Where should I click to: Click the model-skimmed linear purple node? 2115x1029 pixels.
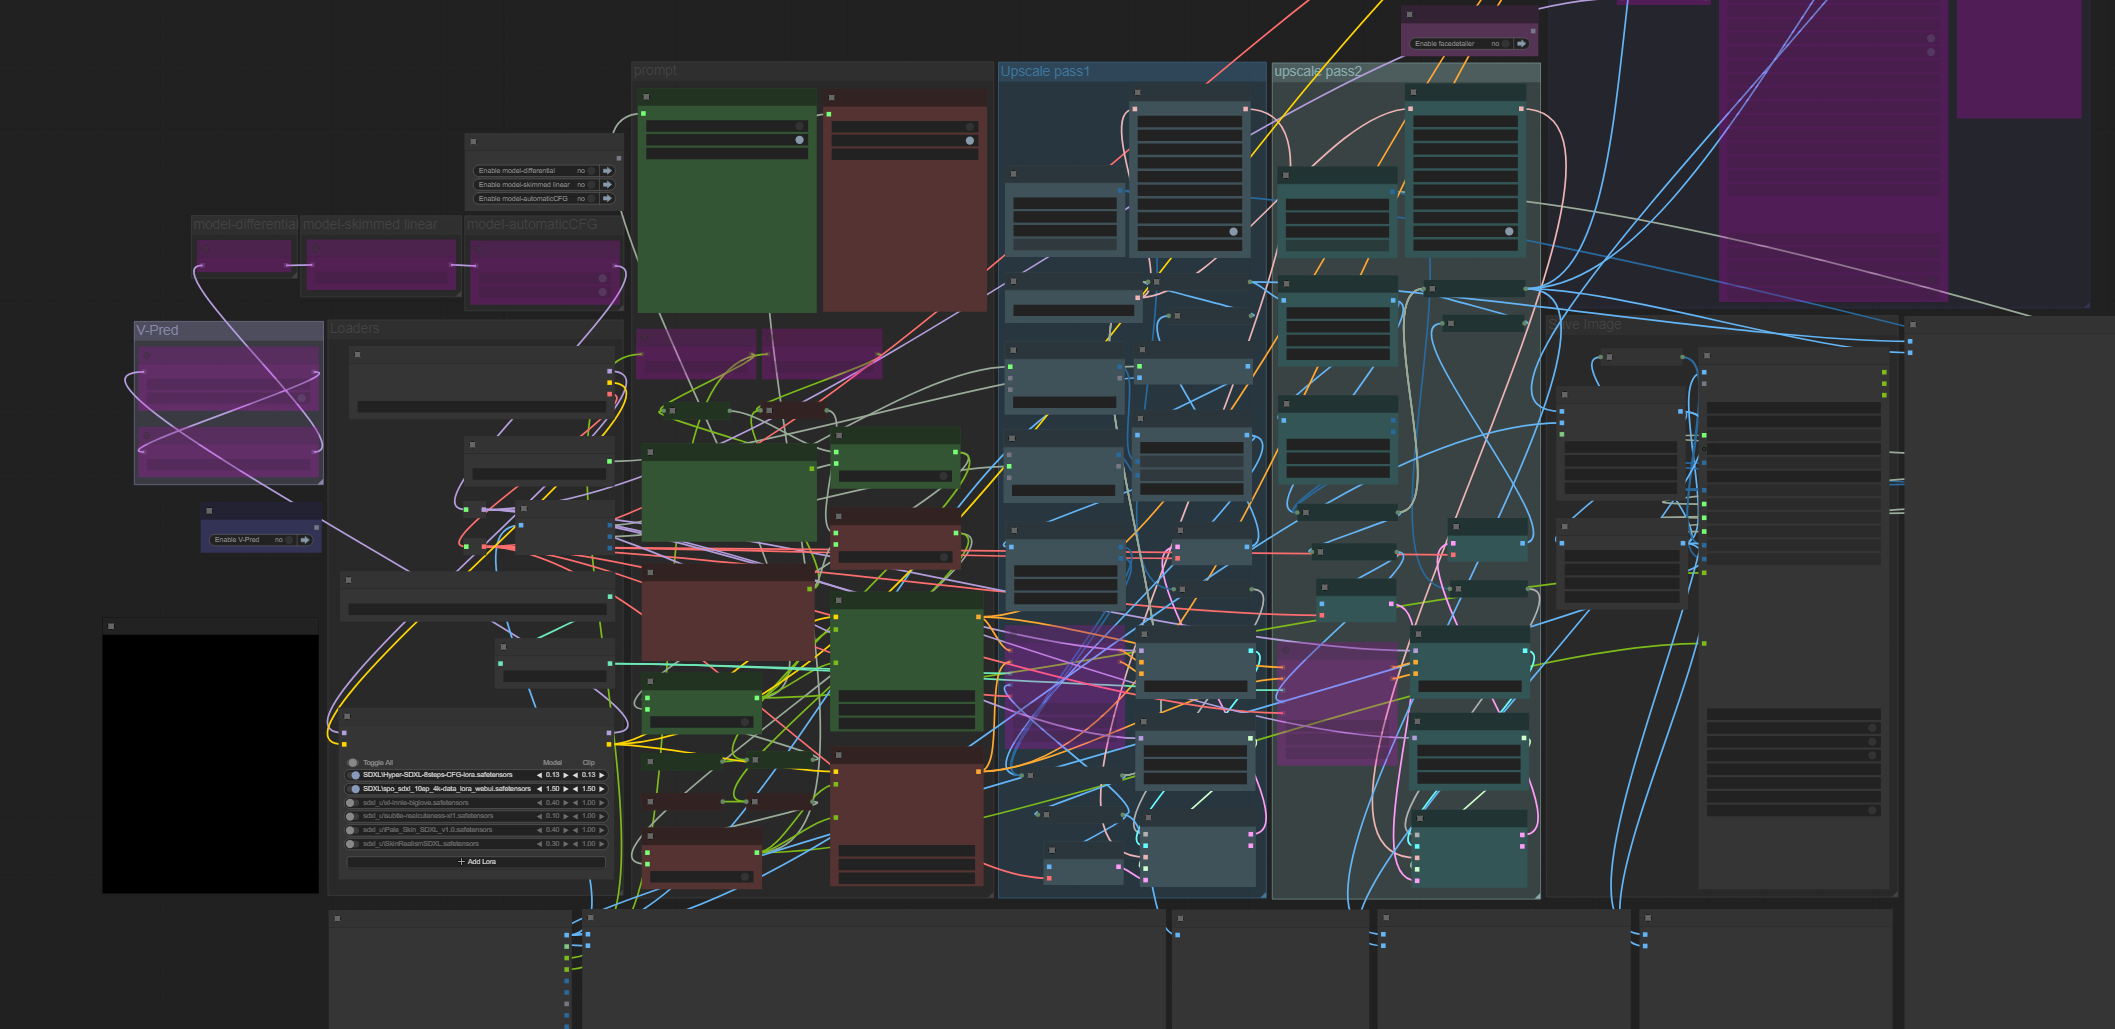[381, 265]
